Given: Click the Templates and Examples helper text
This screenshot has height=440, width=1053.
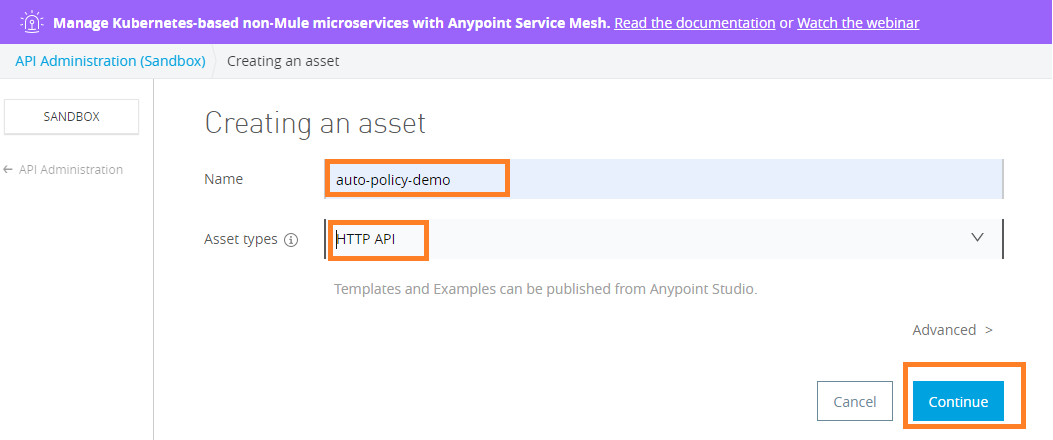Looking at the screenshot, I should (545, 289).
